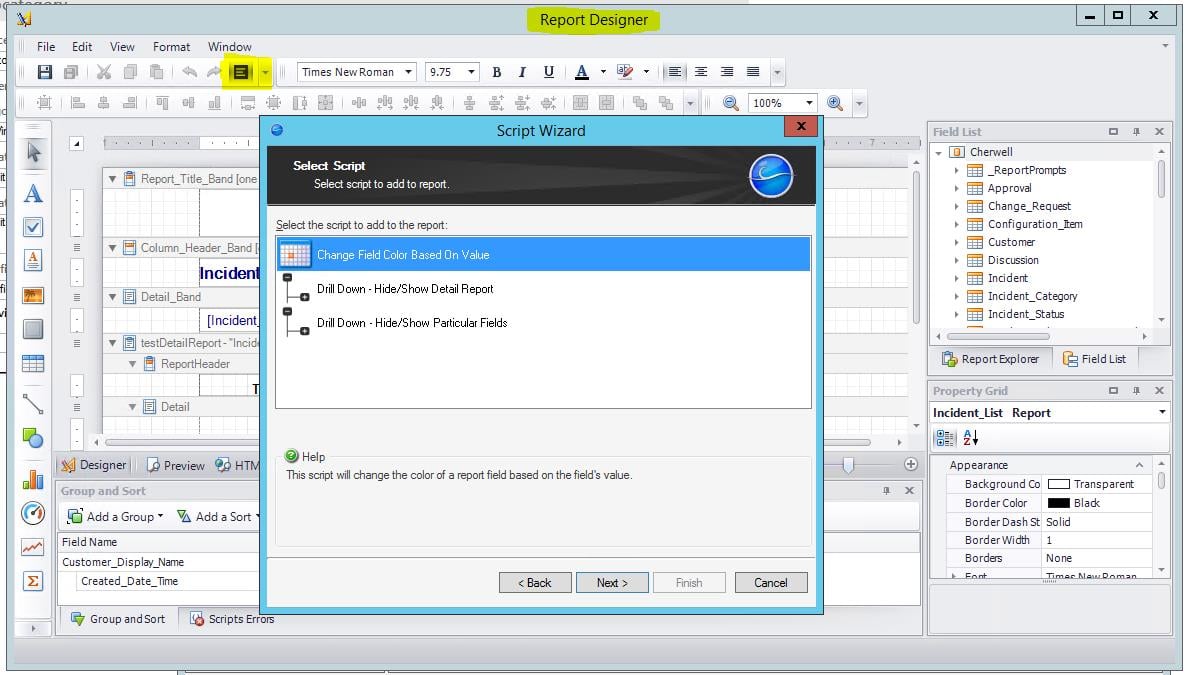Cancel the Script Wizard dialog
The width and height of the screenshot is (1190, 675).
[770, 583]
